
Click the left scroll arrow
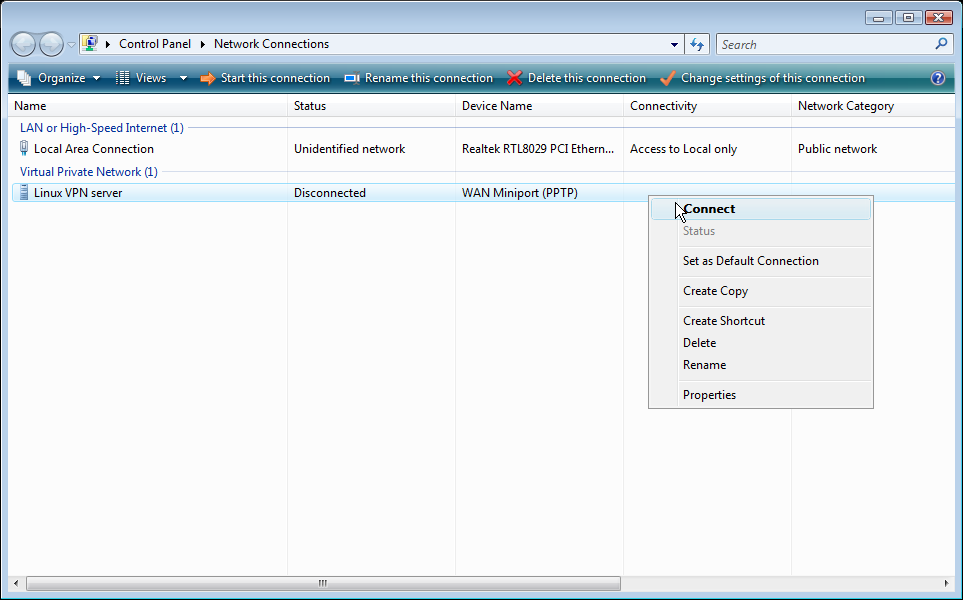(16, 583)
